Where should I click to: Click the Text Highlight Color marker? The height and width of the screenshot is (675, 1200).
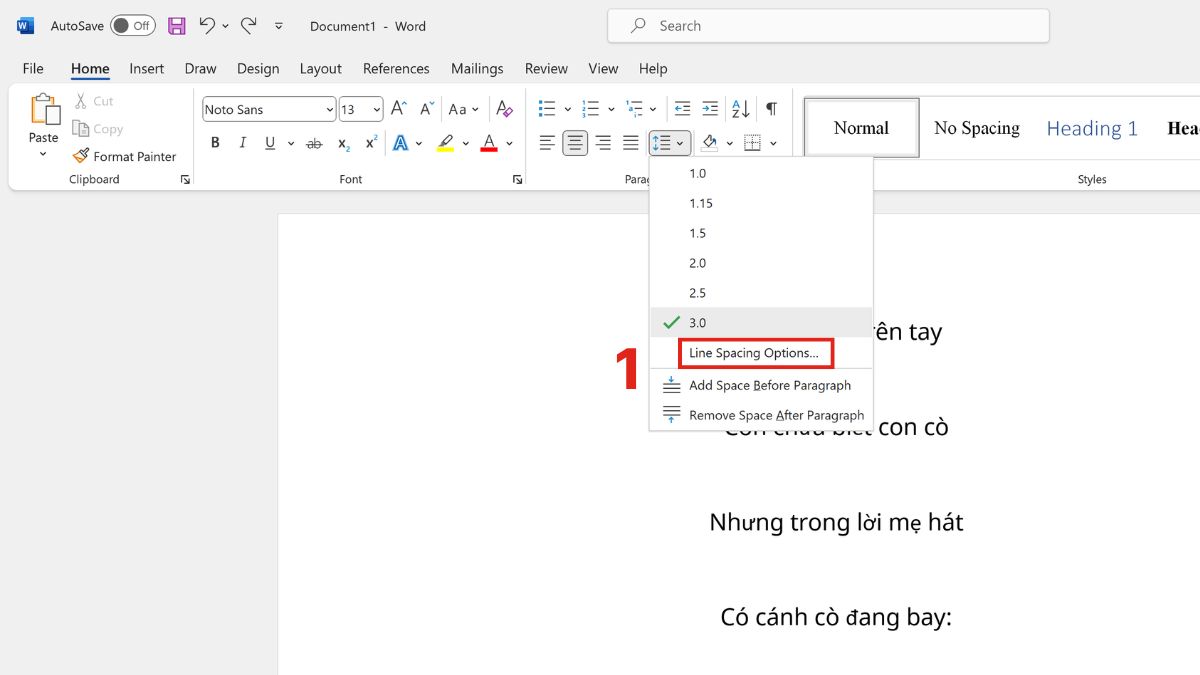coord(445,143)
